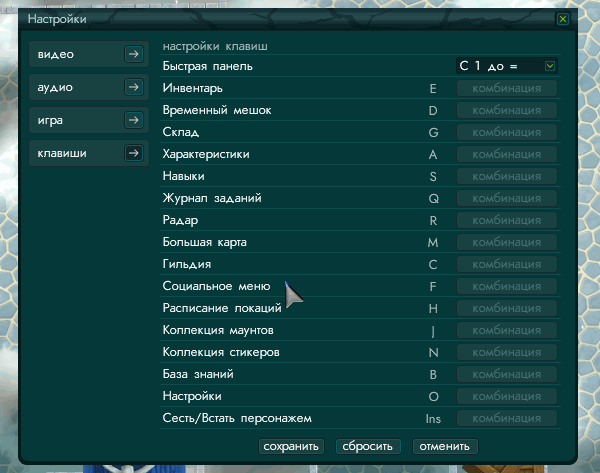Set комбинация for Склад
Image resolution: width=600 pixels, height=473 pixels.
pos(507,132)
